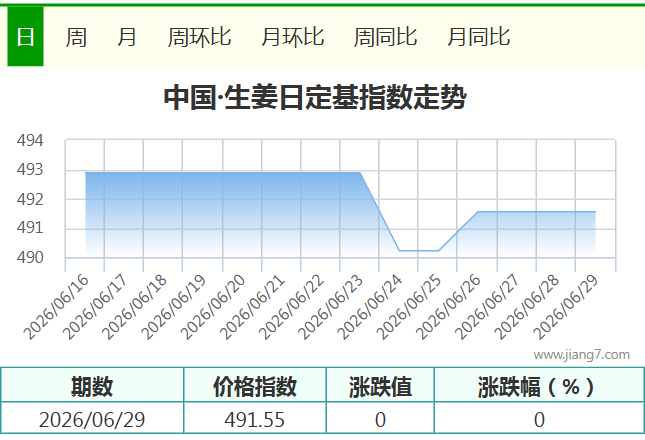
Task: Click the 494 y-axis value
Action: point(30,141)
